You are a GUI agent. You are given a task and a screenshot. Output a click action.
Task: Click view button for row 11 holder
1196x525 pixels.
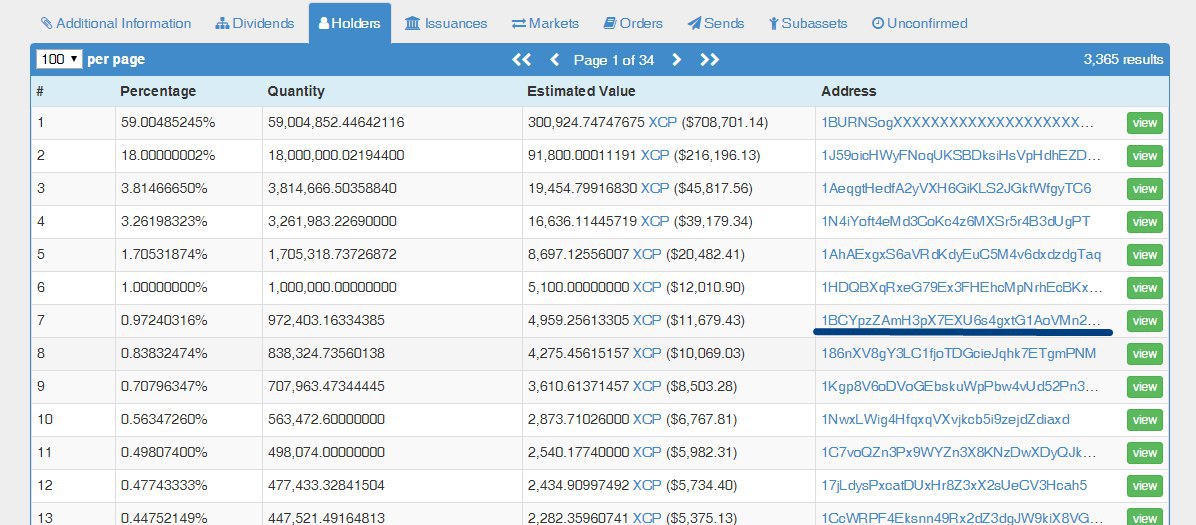(1144, 453)
